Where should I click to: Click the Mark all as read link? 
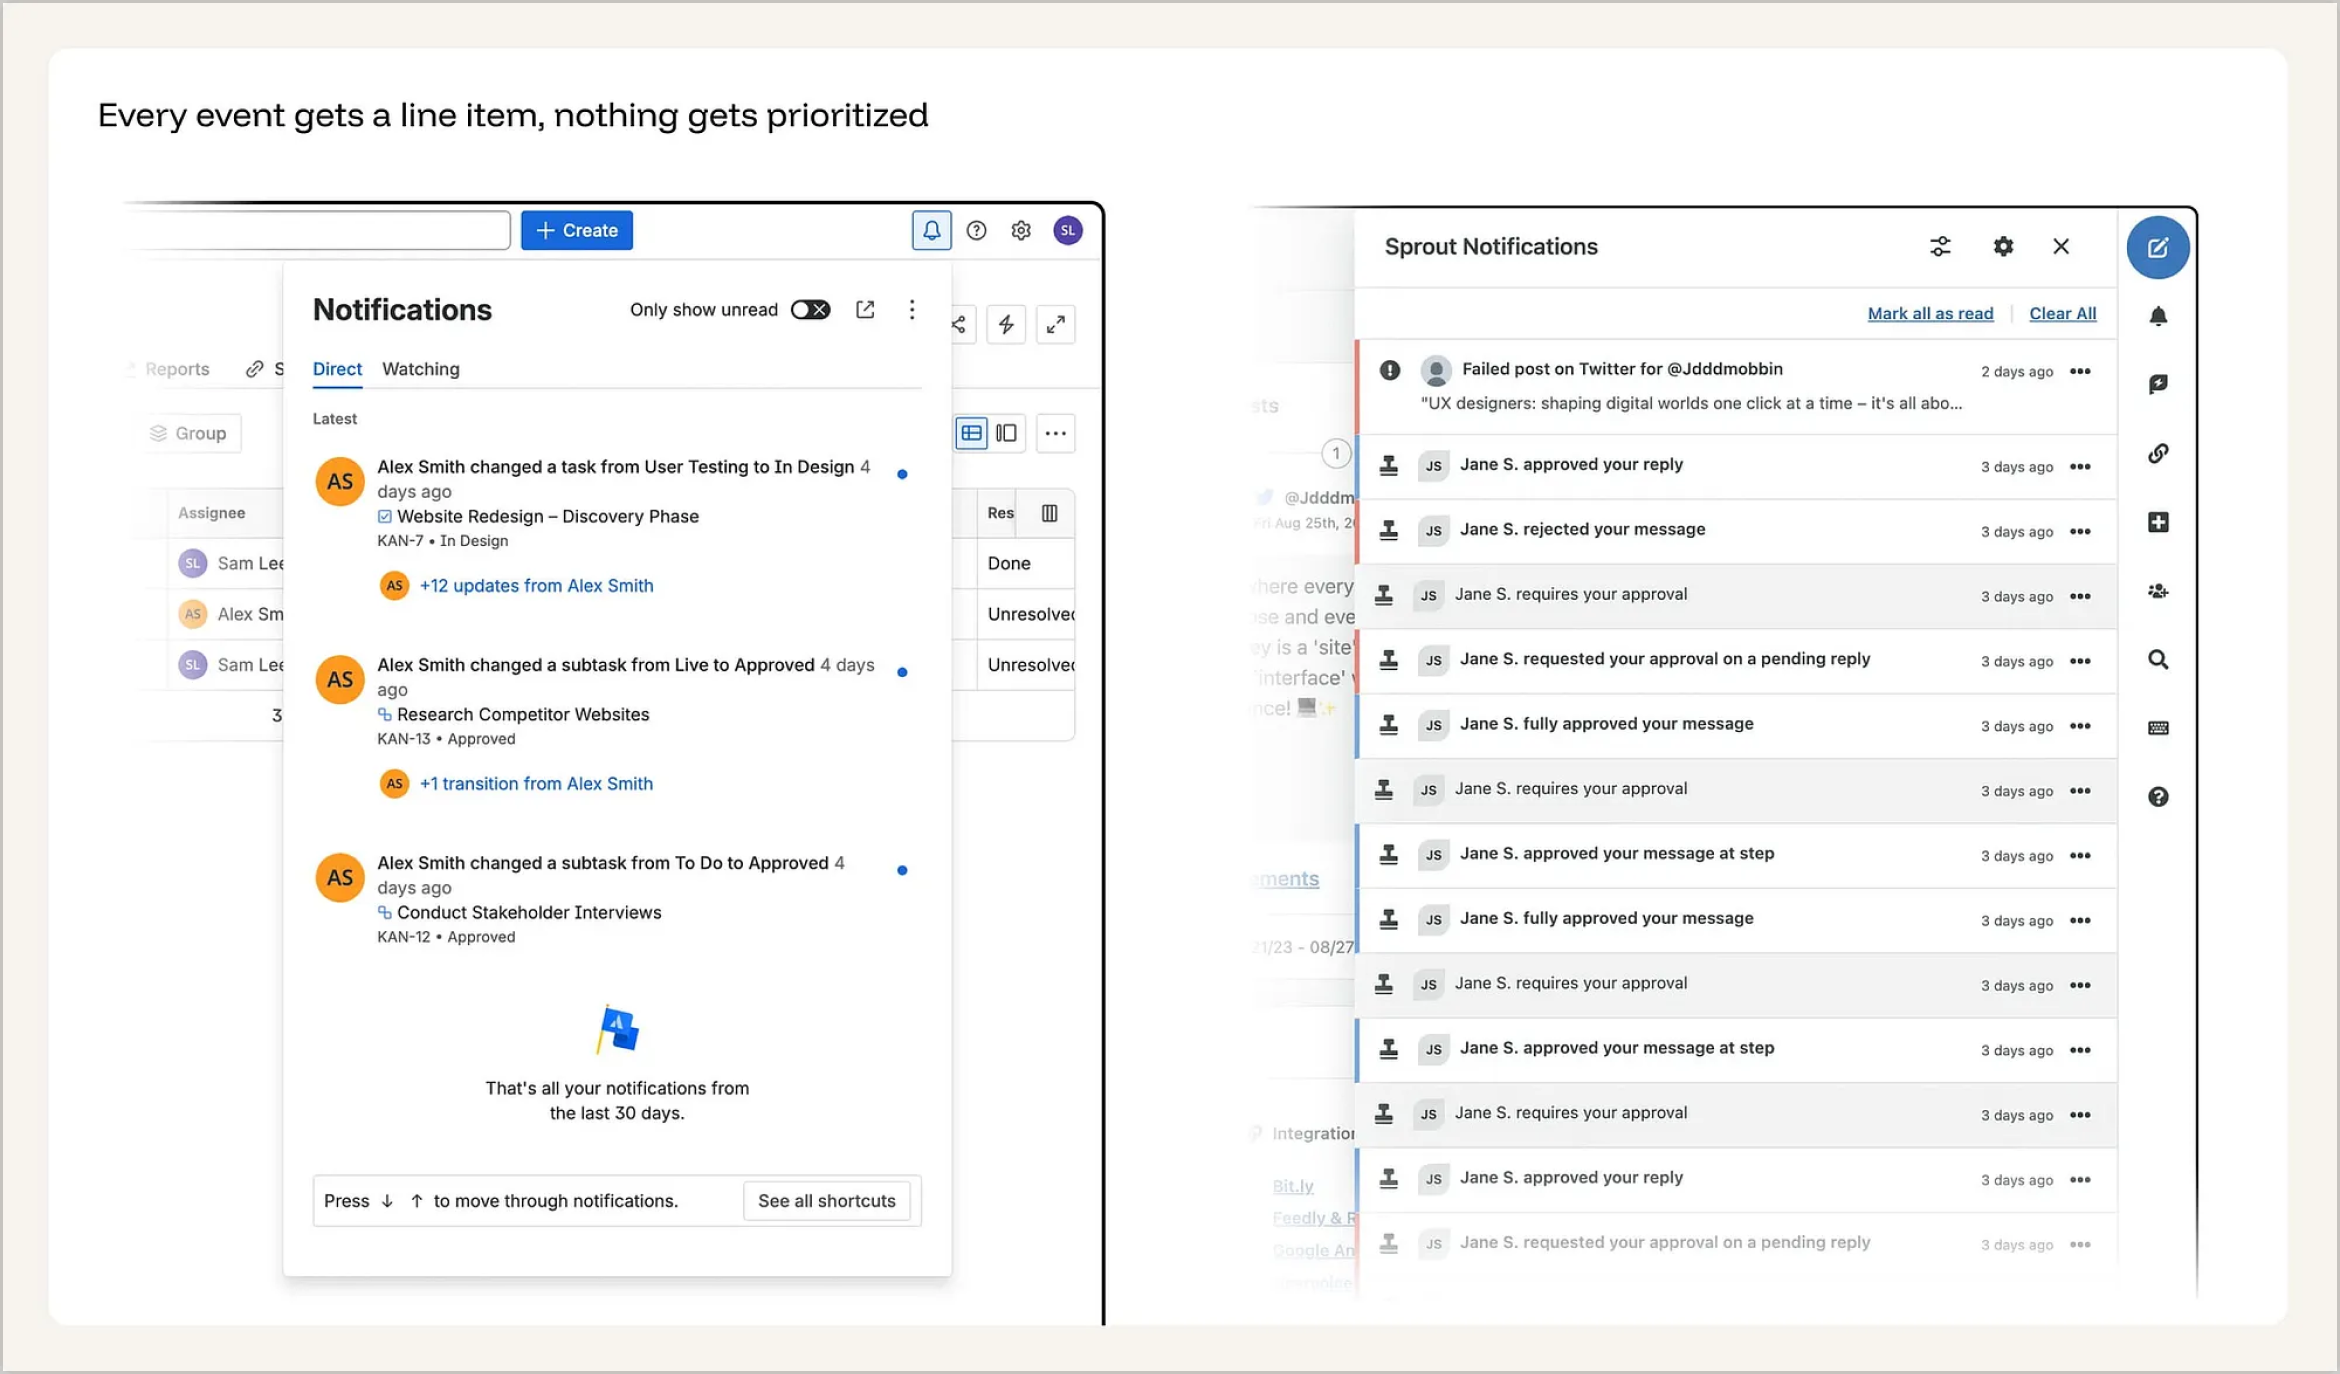1930,314
